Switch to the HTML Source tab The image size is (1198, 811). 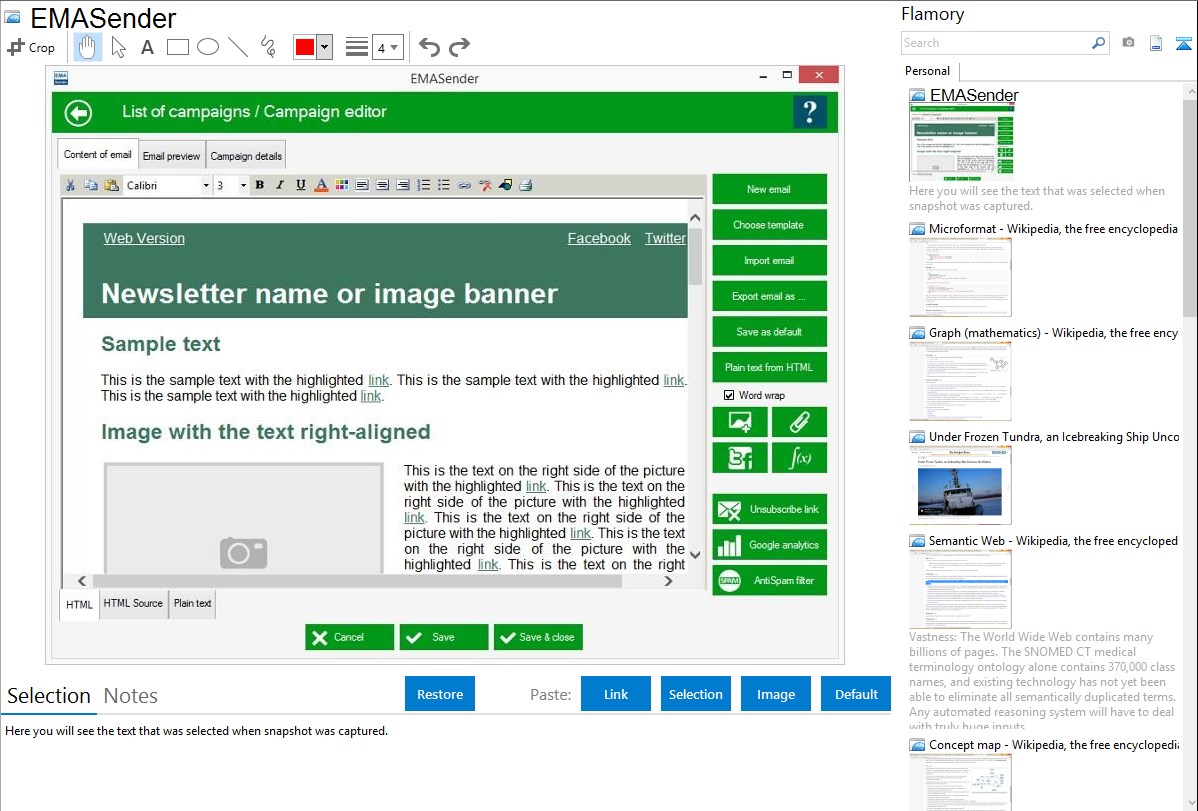point(133,603)
